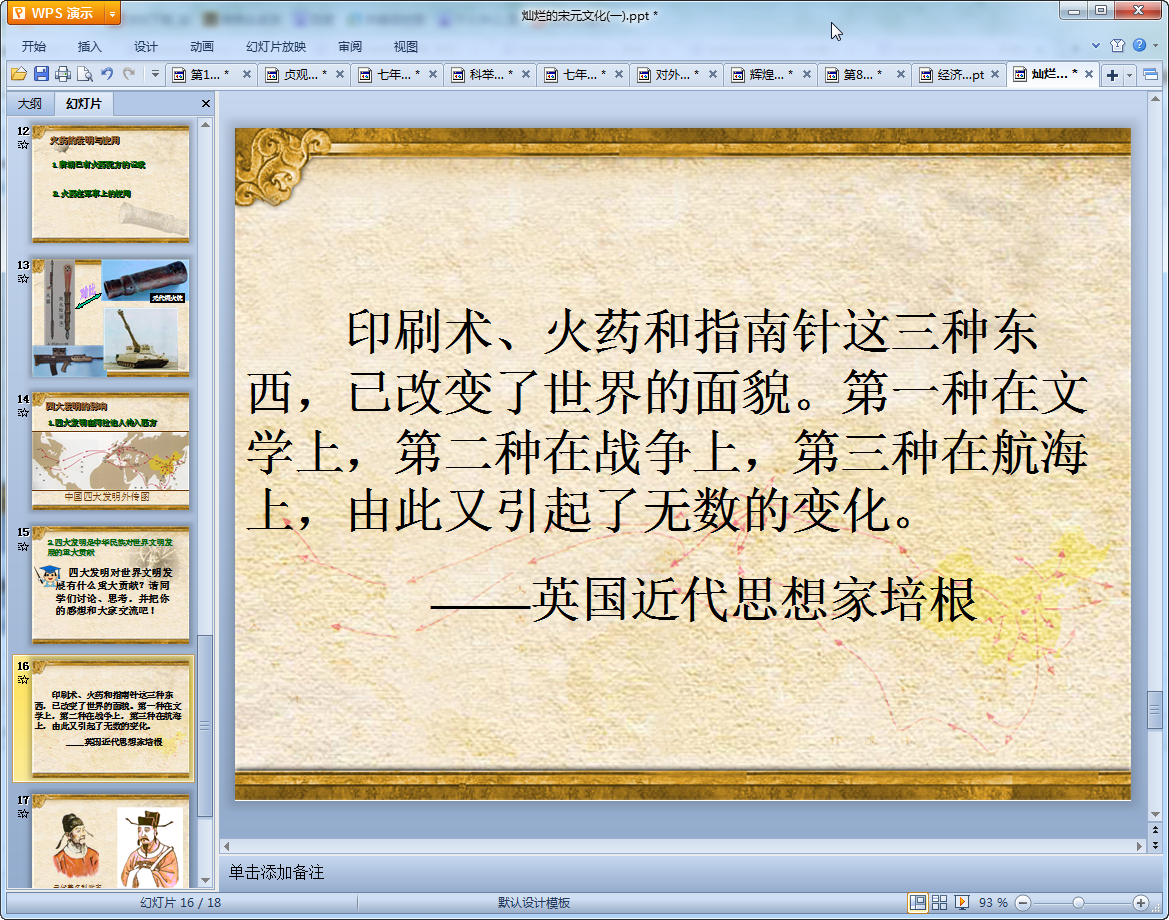Select slide 15 thumbnail
The width and height of the screenshot is (1169, 920).
click(110, 585)
